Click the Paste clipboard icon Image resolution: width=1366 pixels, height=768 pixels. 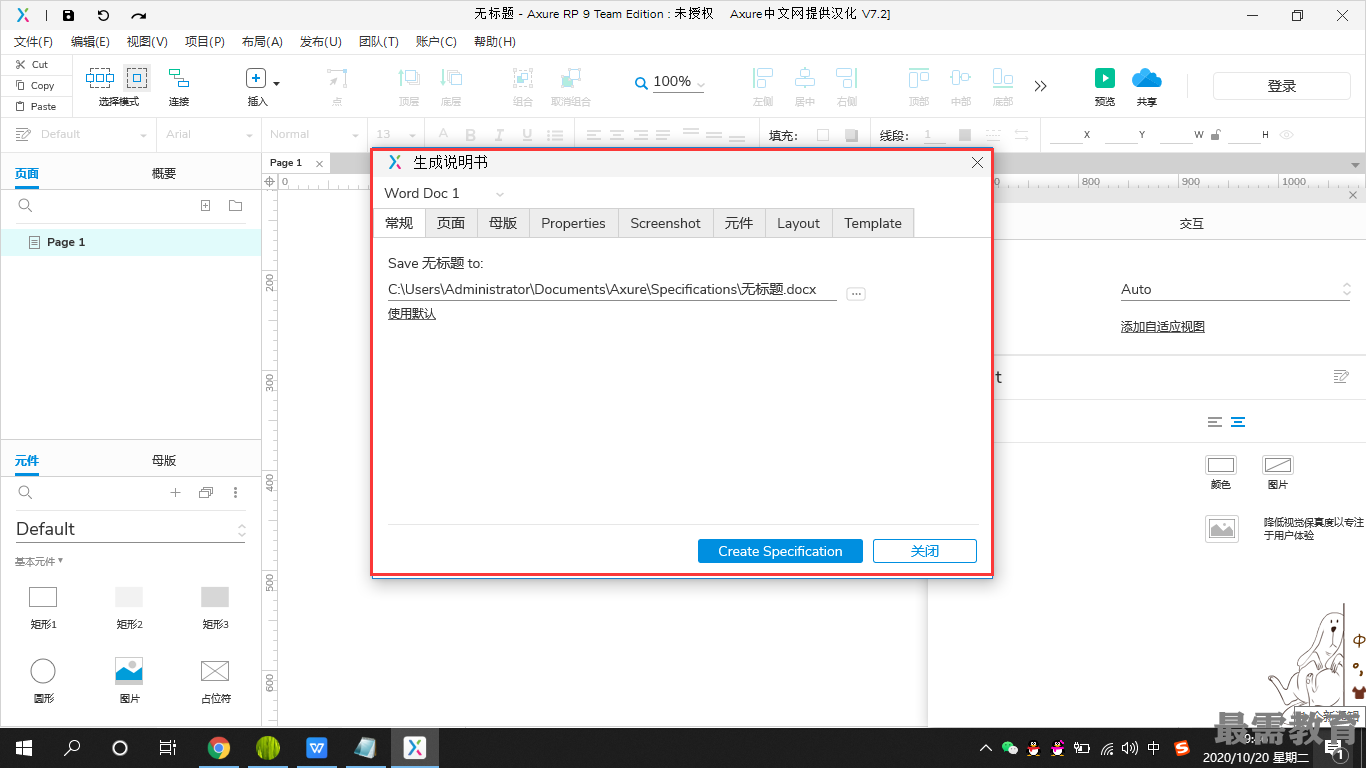[20, 106]
